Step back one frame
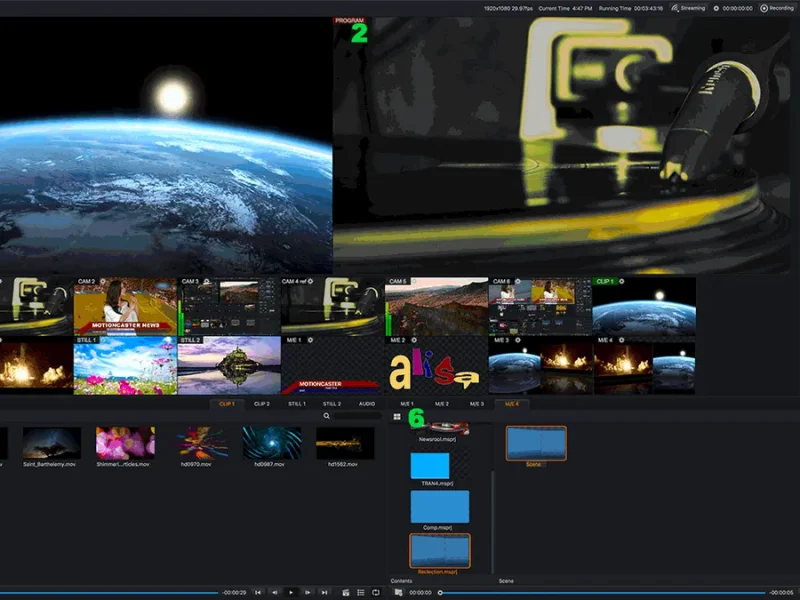The height and width of the screenshot is (600, 800). pos(275,592)
